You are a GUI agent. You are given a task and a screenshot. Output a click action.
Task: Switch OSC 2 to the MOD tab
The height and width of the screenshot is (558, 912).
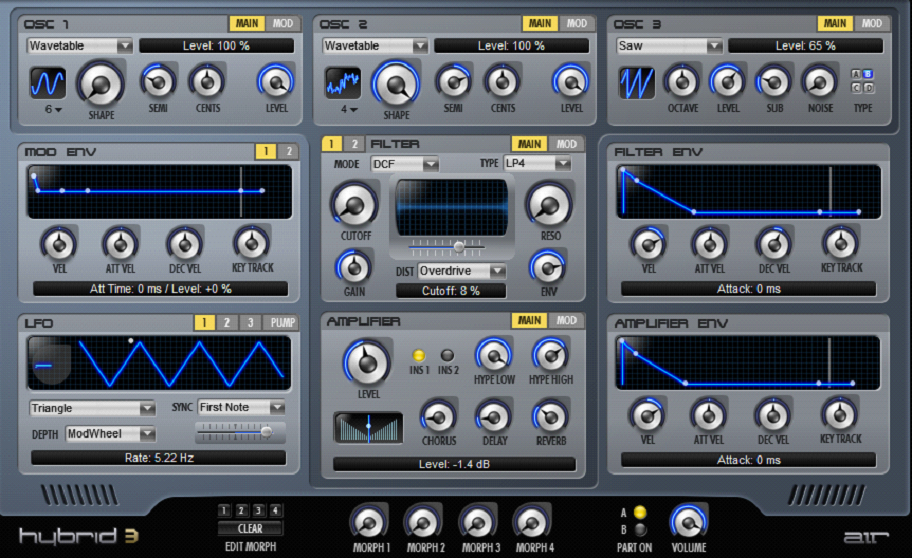tap(577, 23)
